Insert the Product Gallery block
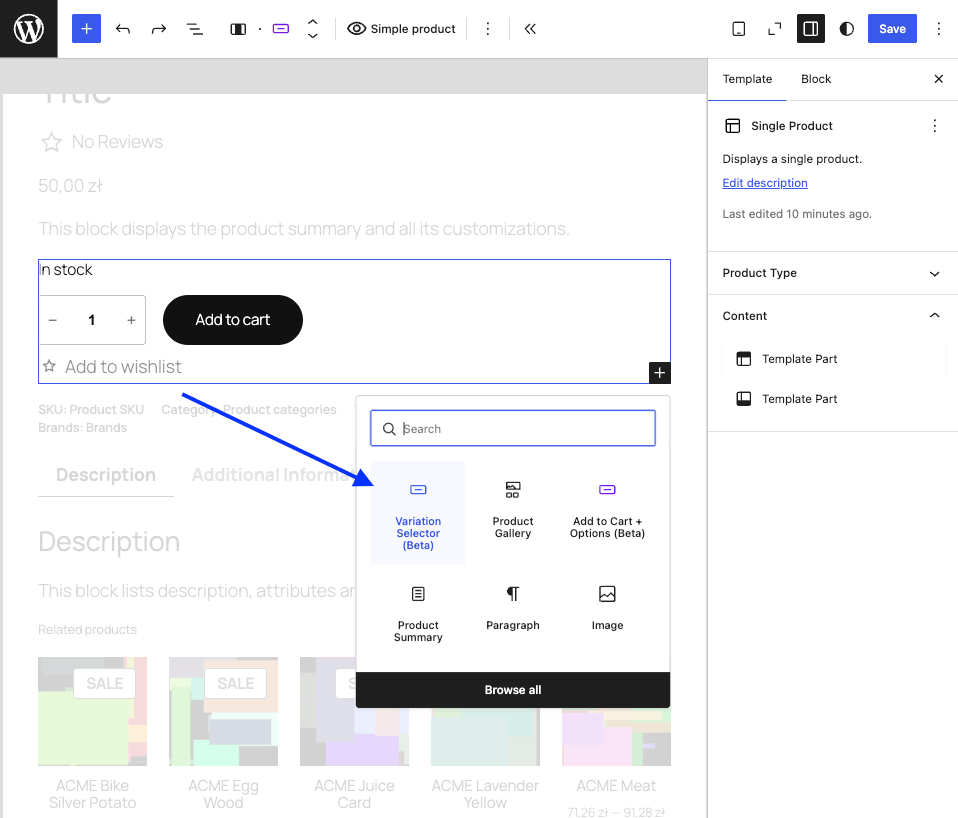This screenshot has width=958, height=818. coord(513,513)
